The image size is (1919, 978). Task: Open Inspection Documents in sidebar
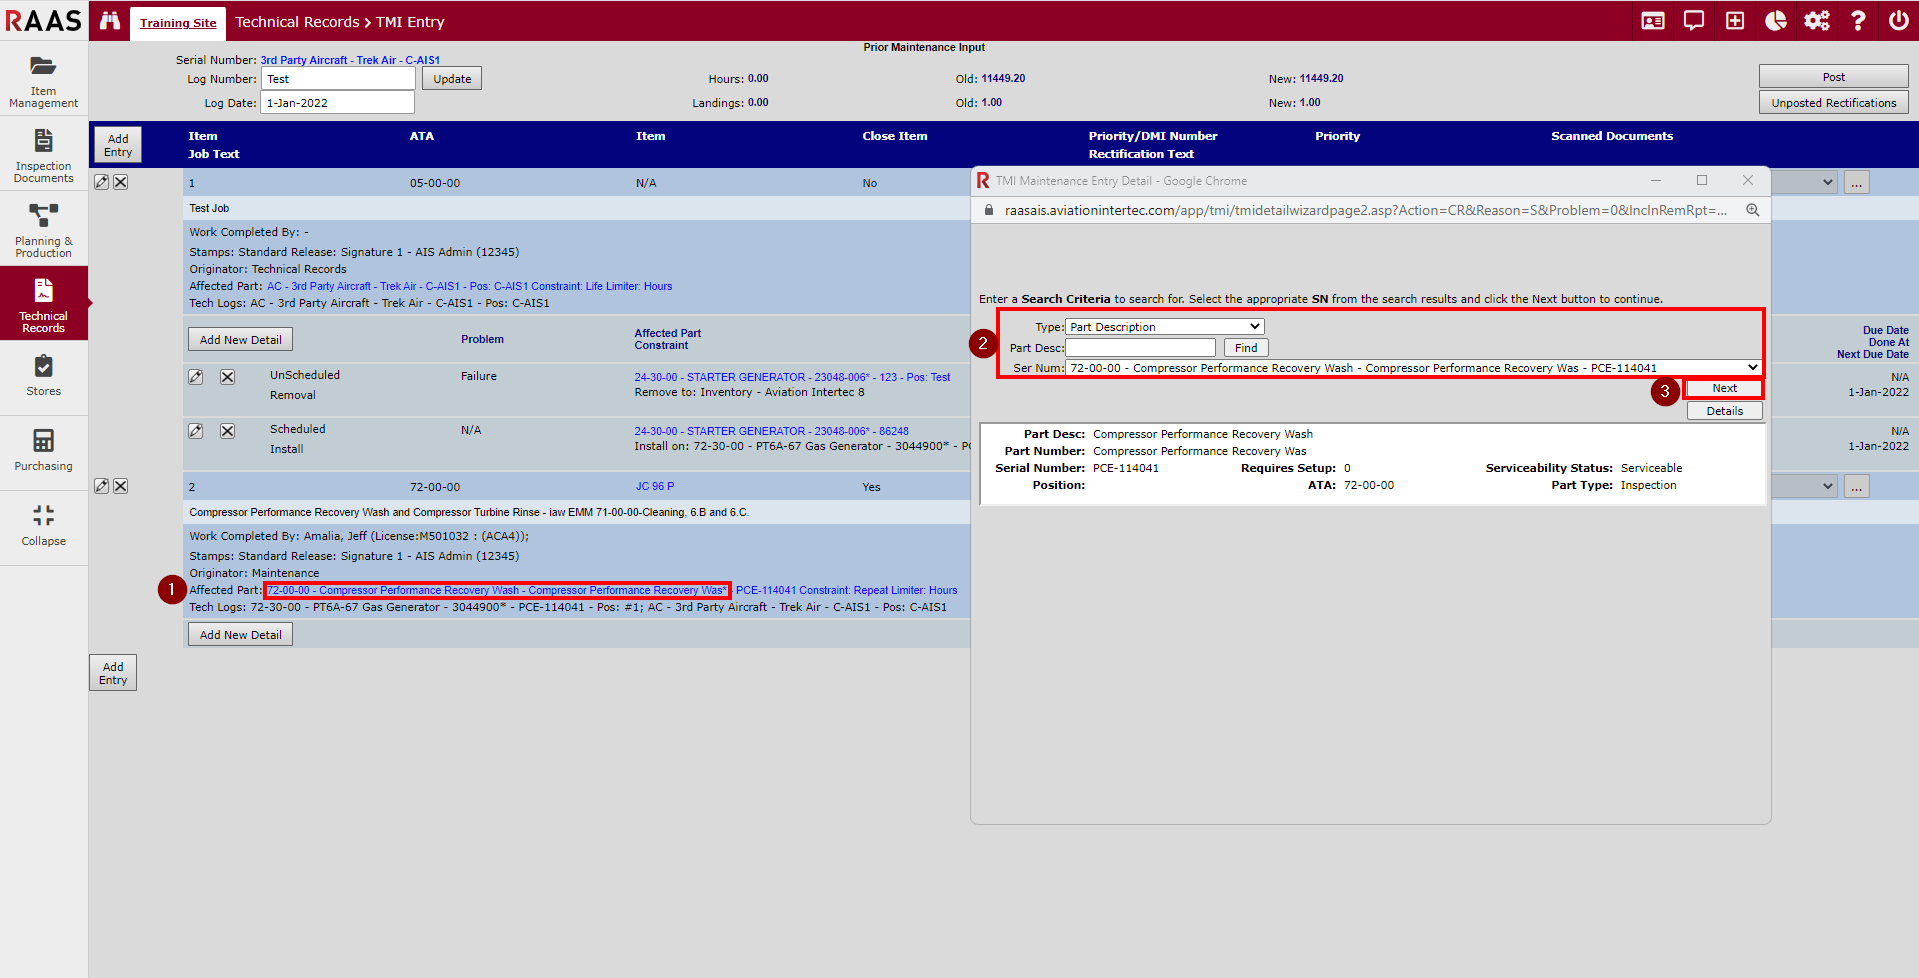tap(43, 155)
